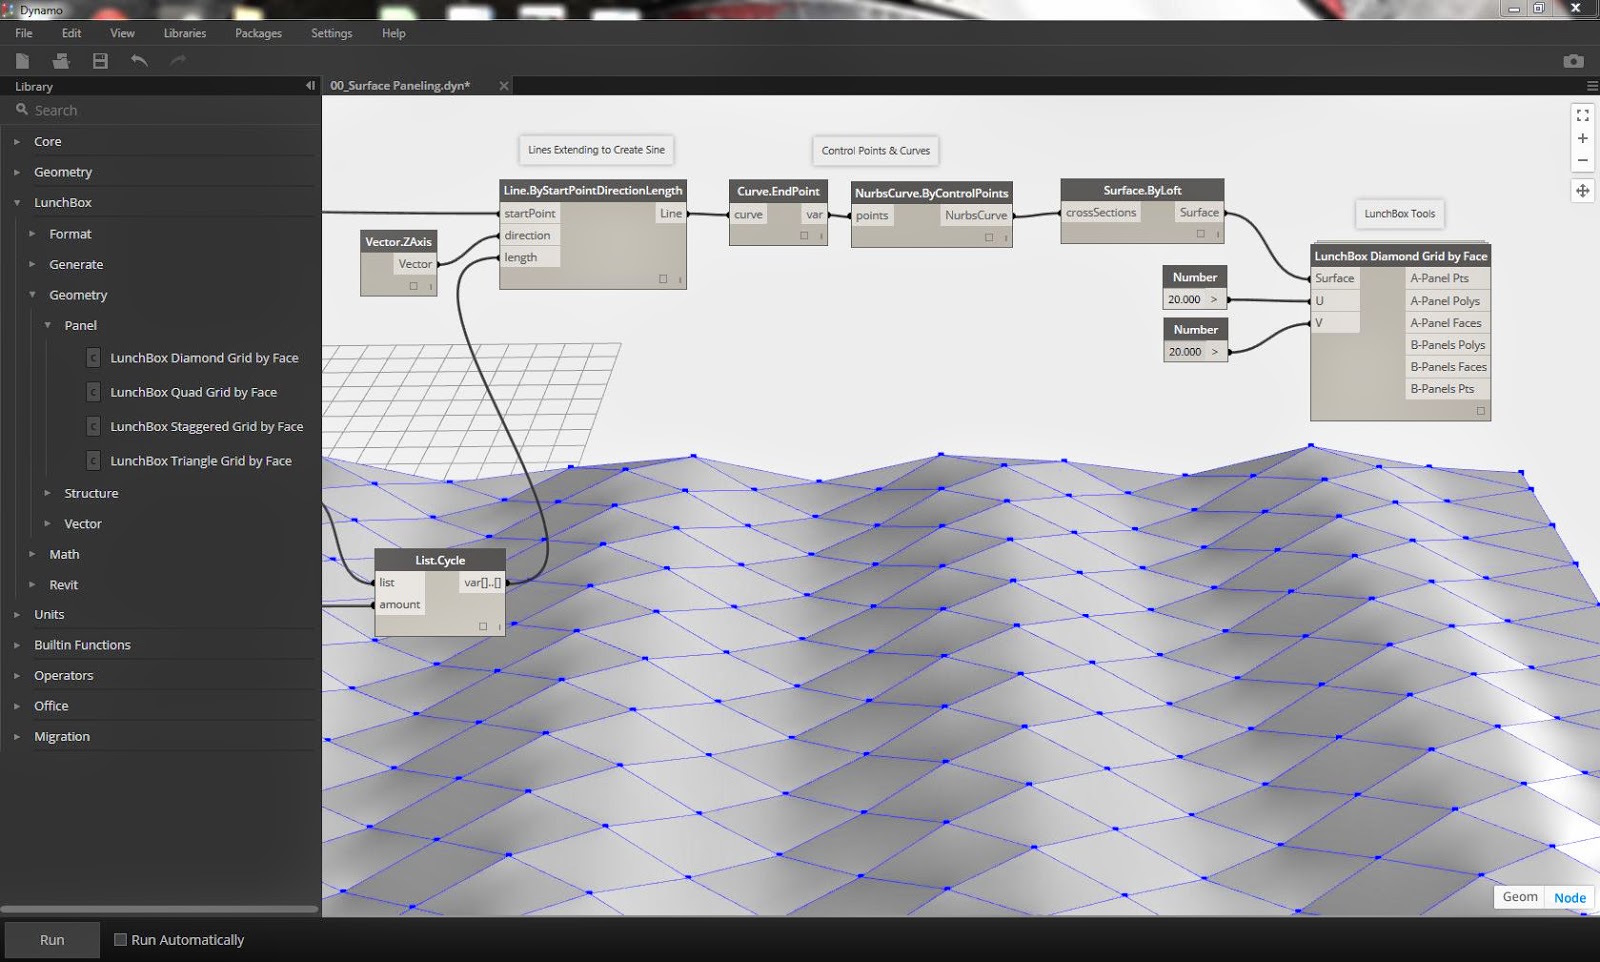Screen dimensions: 1600x962
Task: Click the search magnifier icon in Library
Action: pyautogui.click(x=21, y=110)
